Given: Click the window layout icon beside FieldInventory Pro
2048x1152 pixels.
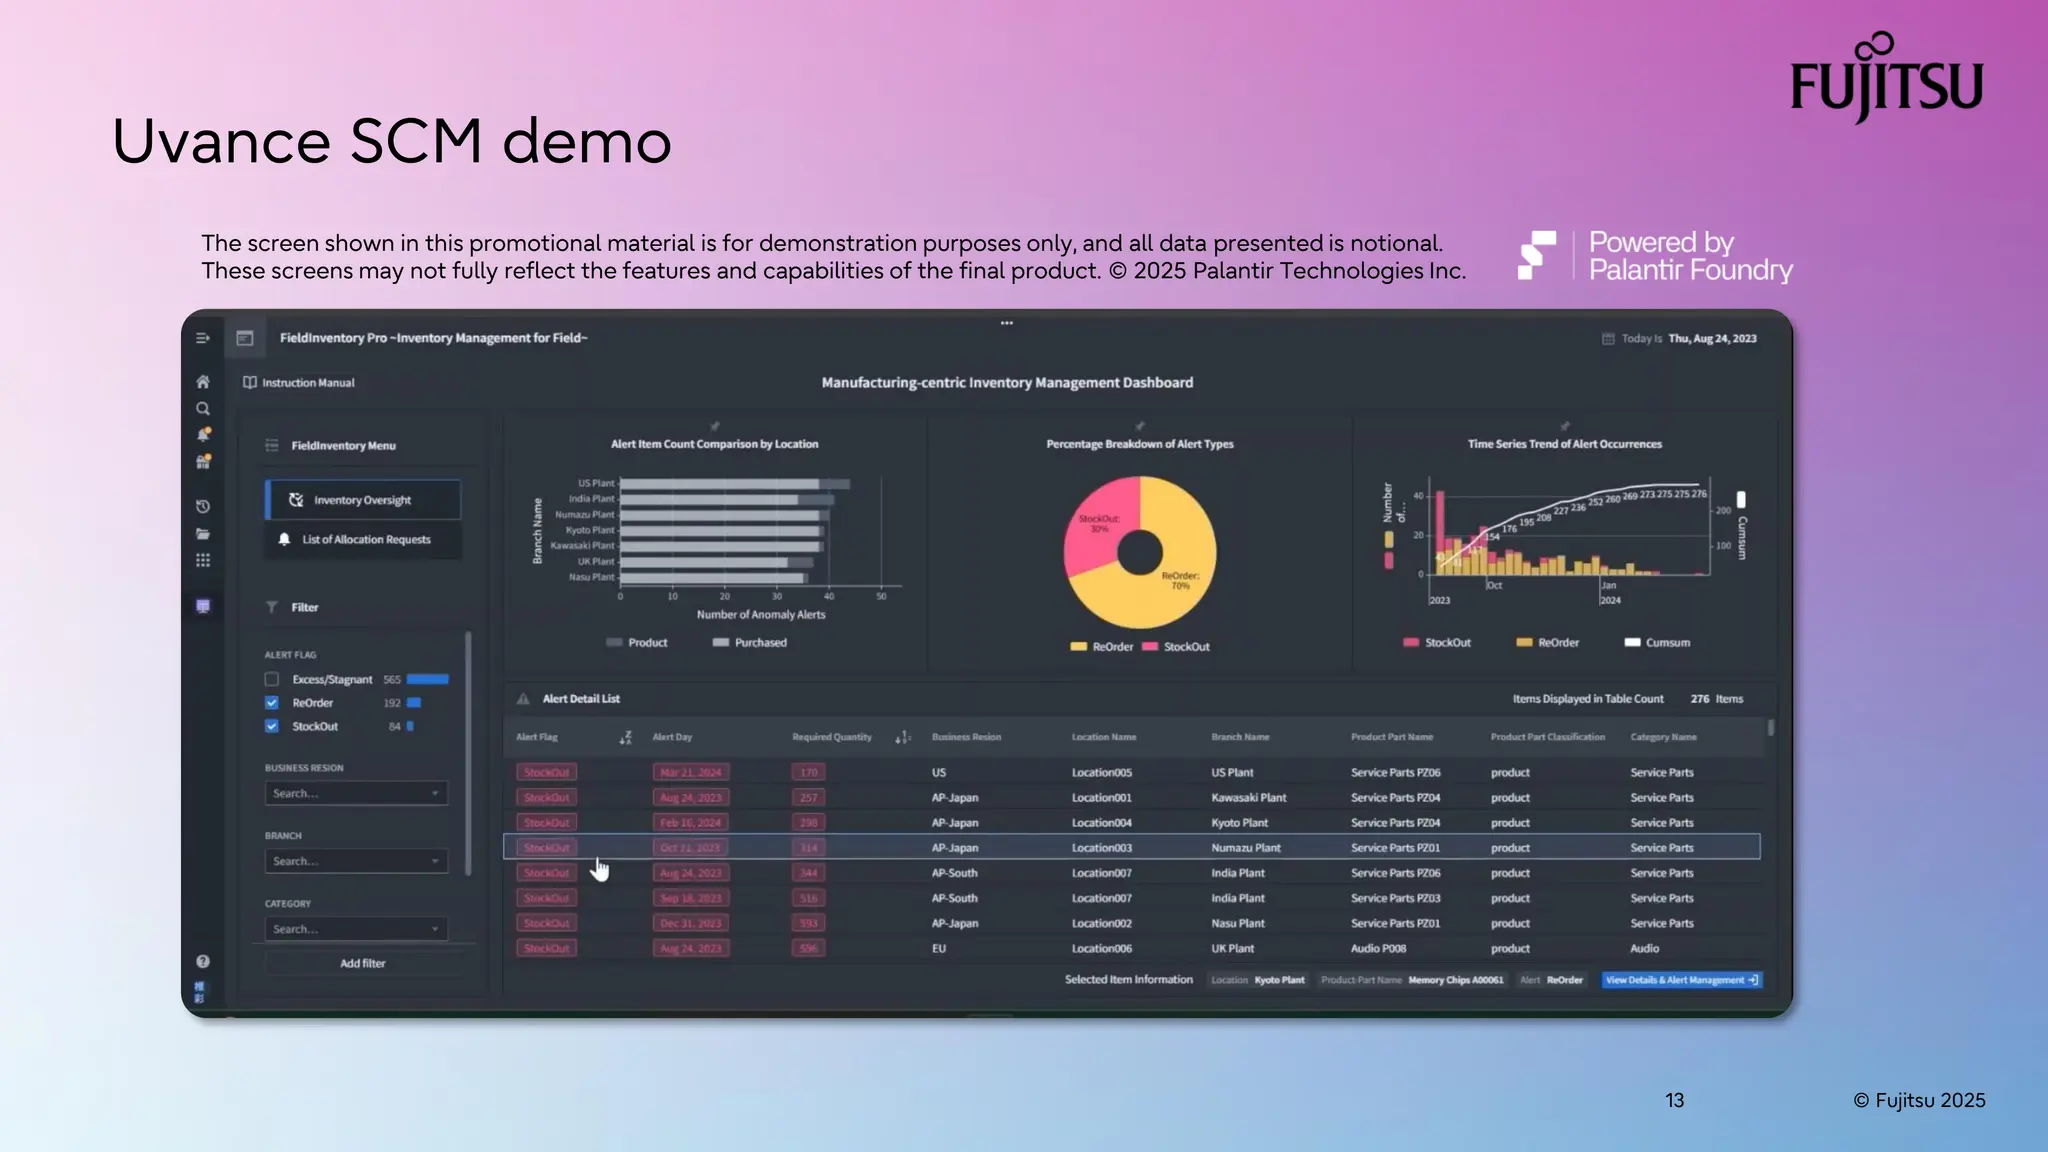Looking at the screenshot, I should [x=245, y=338].
